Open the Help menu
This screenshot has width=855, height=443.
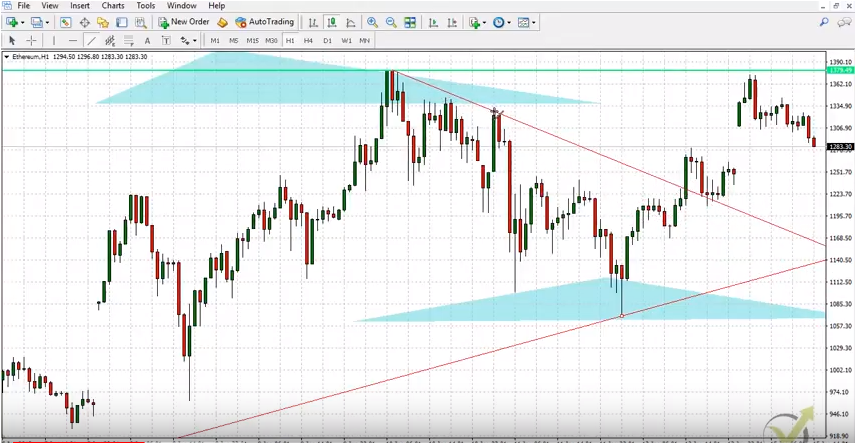click(216, 6)
